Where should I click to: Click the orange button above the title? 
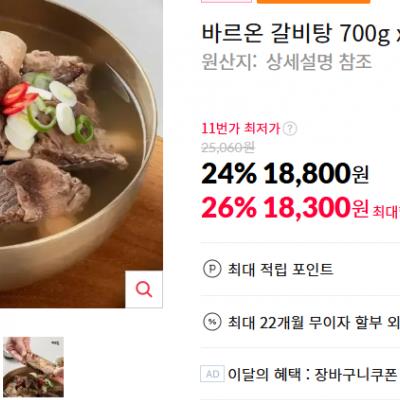point(313,2)
